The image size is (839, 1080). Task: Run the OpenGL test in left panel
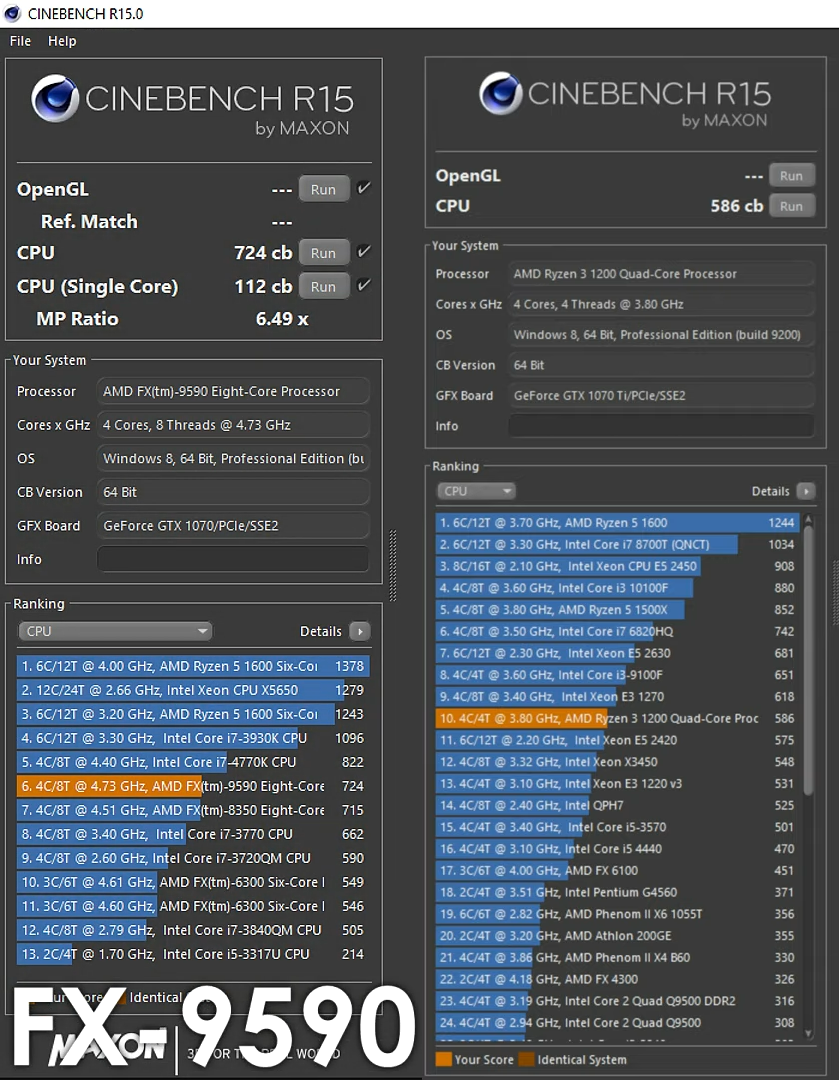coord(324,189)
